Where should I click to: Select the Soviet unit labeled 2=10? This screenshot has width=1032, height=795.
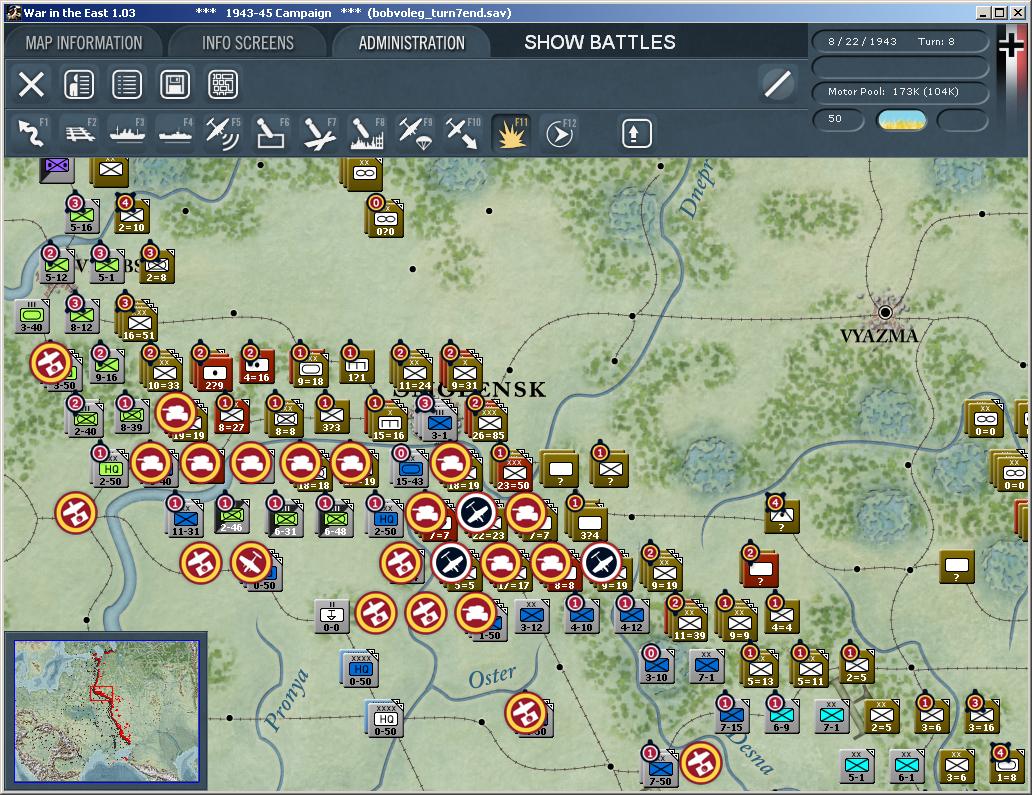coord(131,216)
